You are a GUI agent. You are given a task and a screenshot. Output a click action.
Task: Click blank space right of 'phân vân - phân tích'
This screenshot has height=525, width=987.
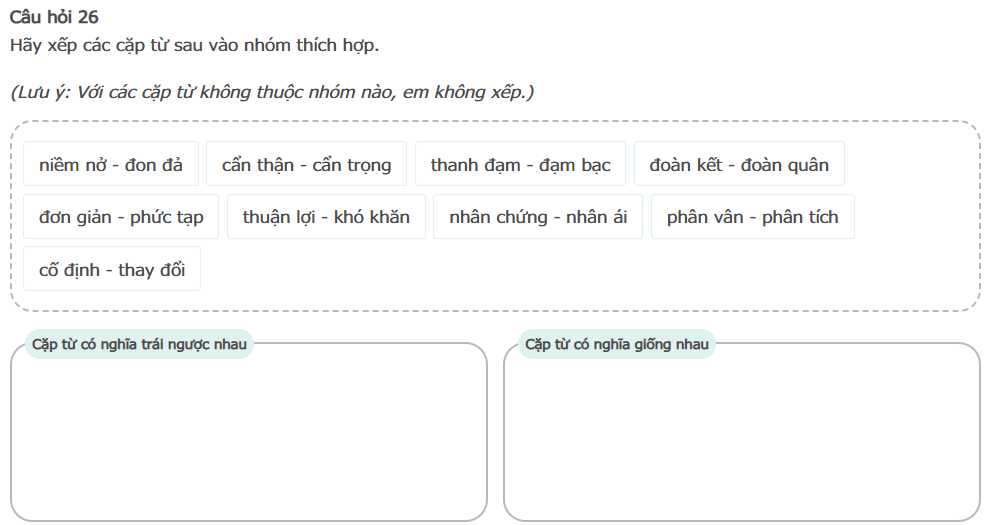(x=915, y=217)
